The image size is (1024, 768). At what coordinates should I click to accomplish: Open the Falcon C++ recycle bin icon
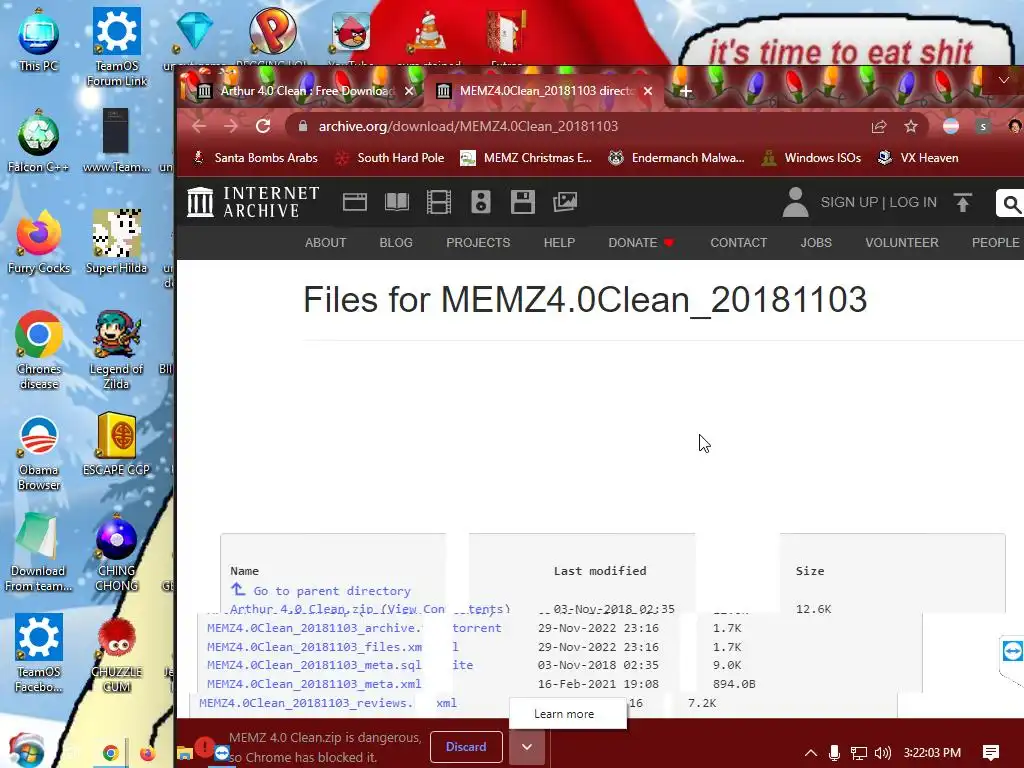coord(39,142)
